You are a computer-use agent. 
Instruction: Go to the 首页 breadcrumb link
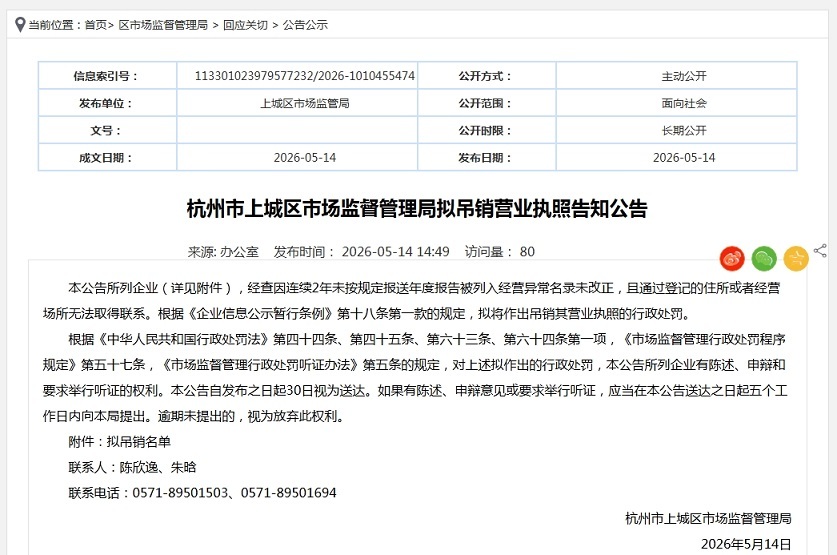96,25
